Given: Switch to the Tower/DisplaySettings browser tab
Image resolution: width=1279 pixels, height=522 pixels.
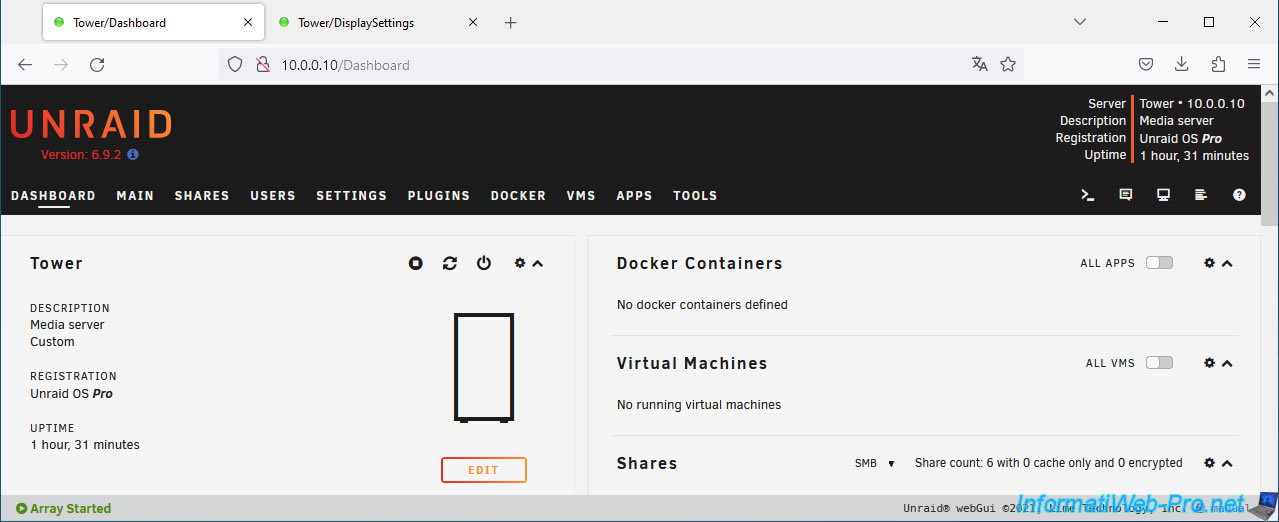Looking at the screenshot, I should 356,22.
